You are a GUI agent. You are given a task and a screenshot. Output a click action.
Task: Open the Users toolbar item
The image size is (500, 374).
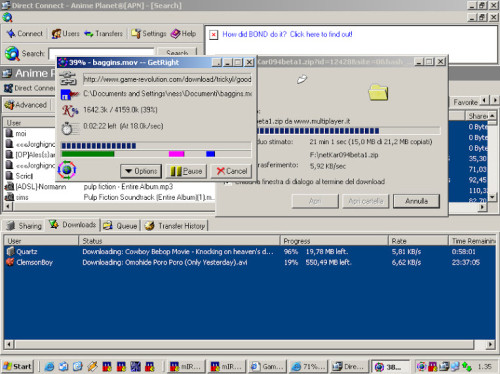coord(65,34)
